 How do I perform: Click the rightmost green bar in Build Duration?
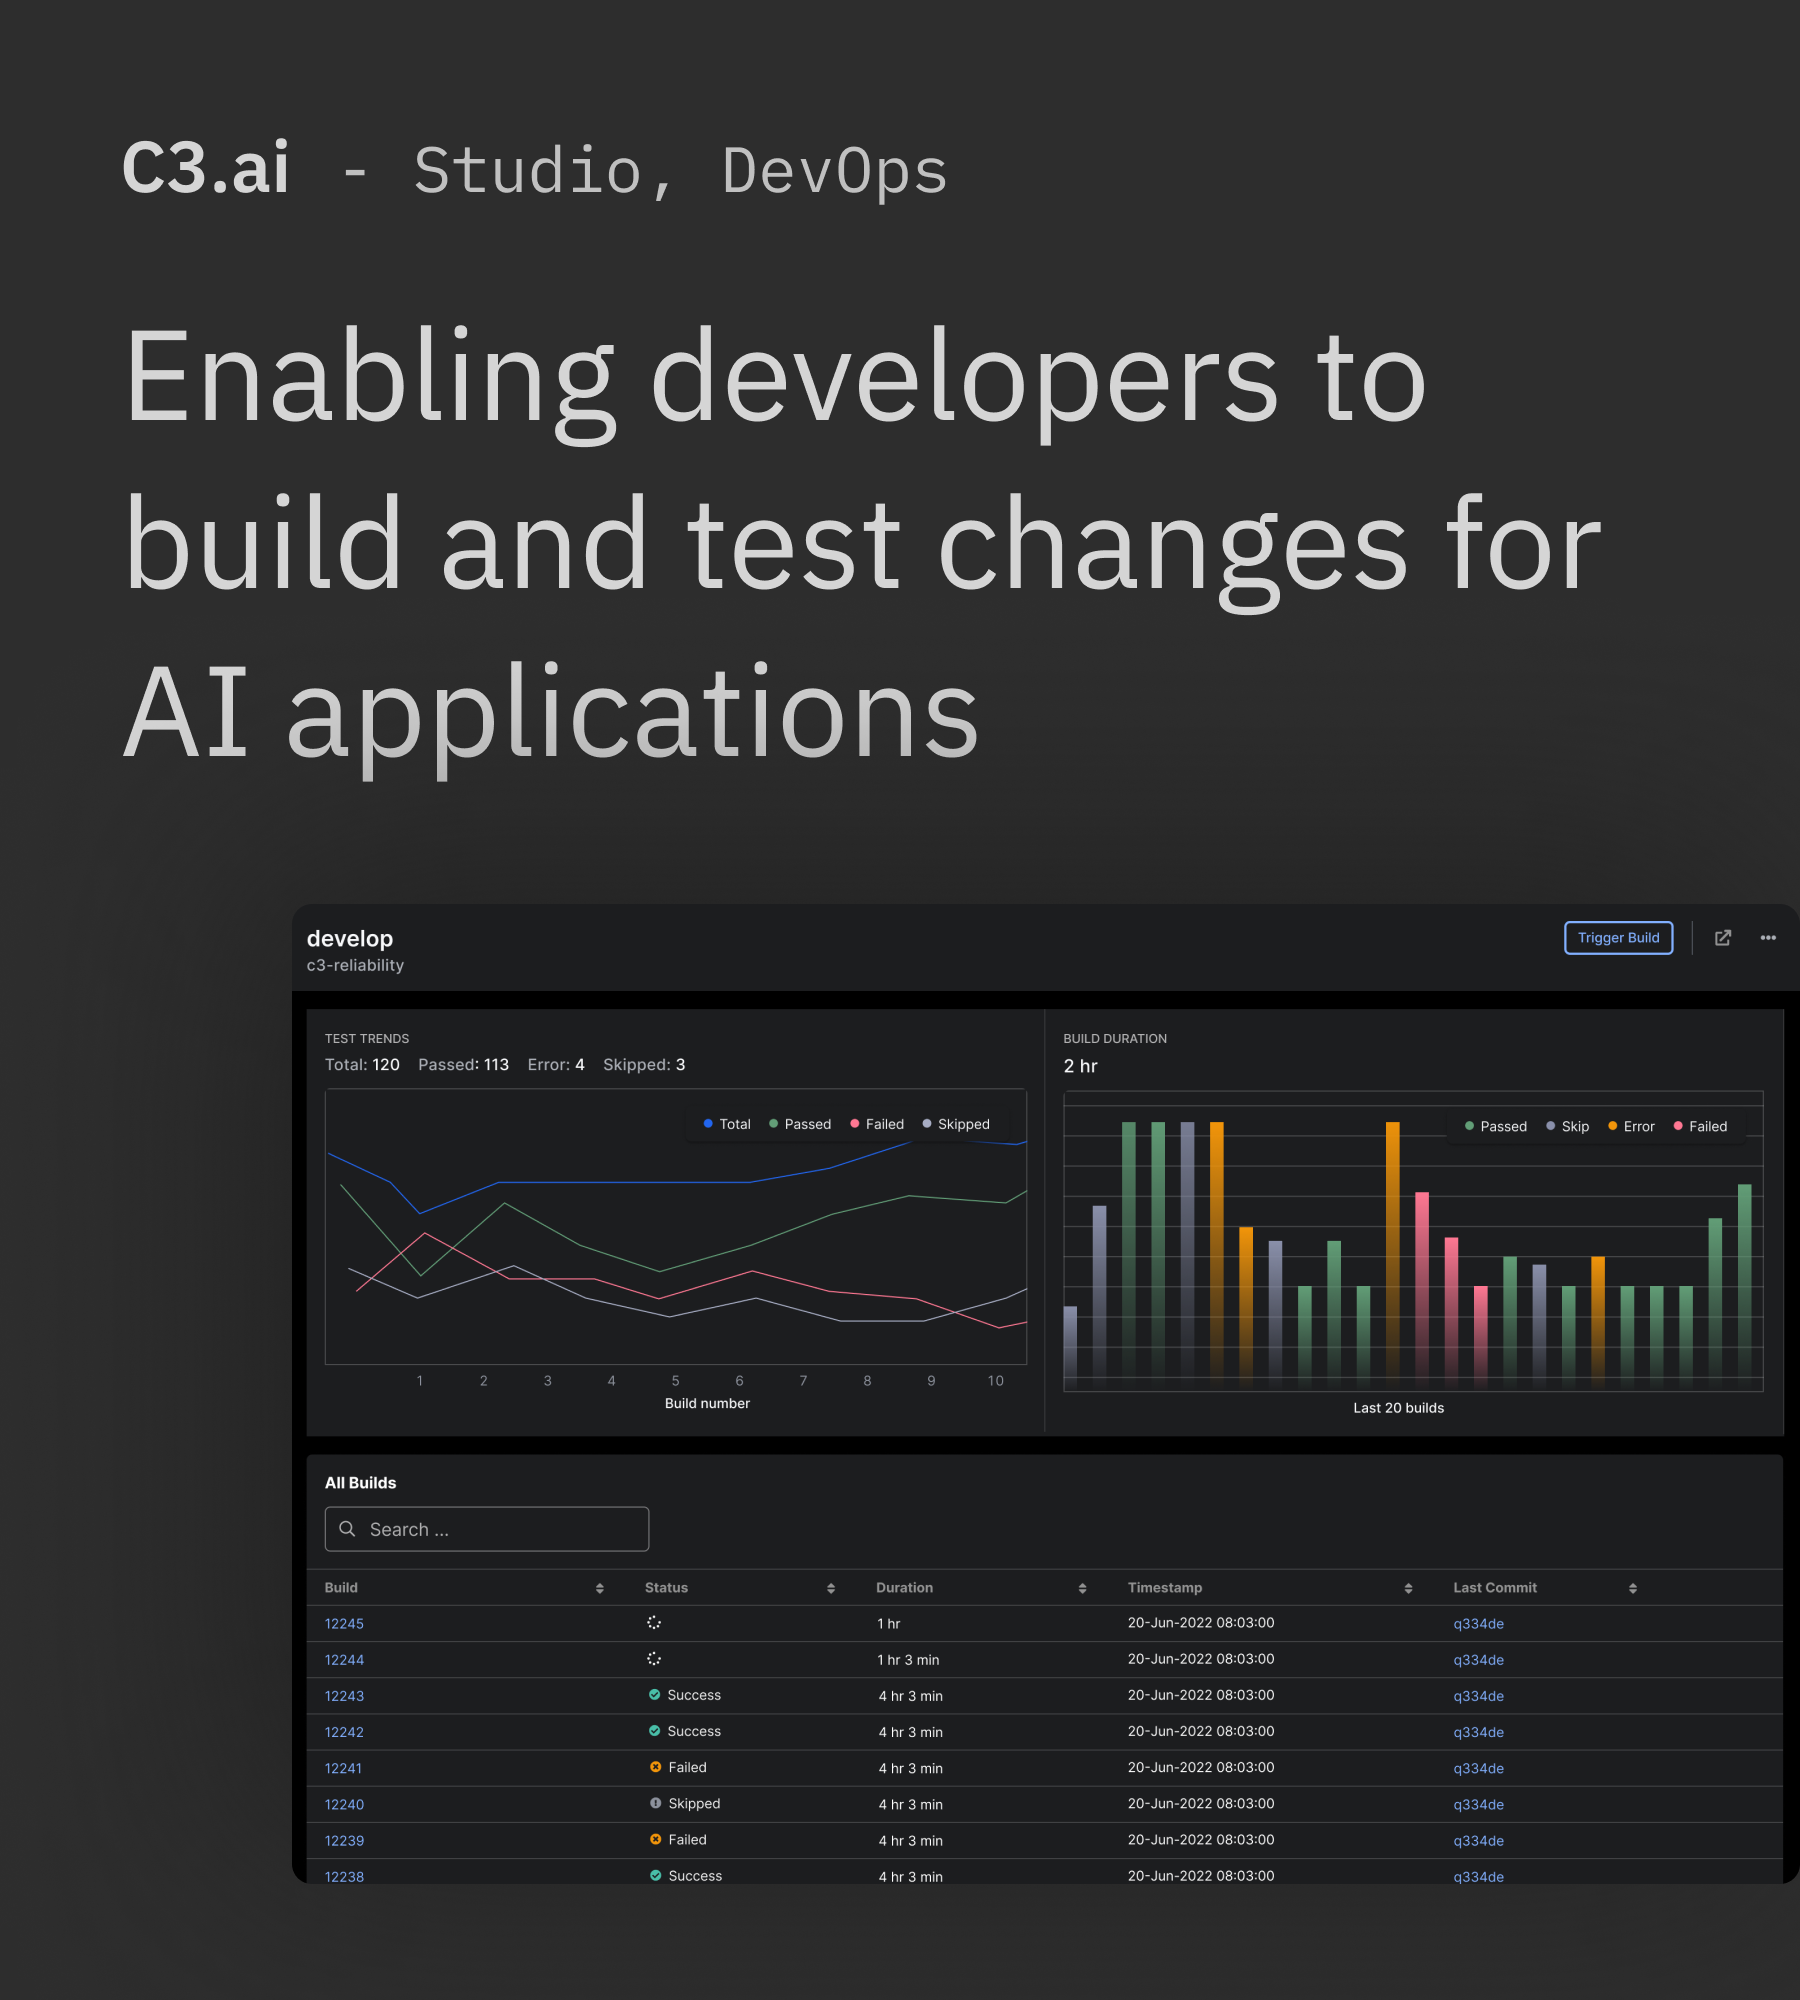click(x=1744, y=1286)
